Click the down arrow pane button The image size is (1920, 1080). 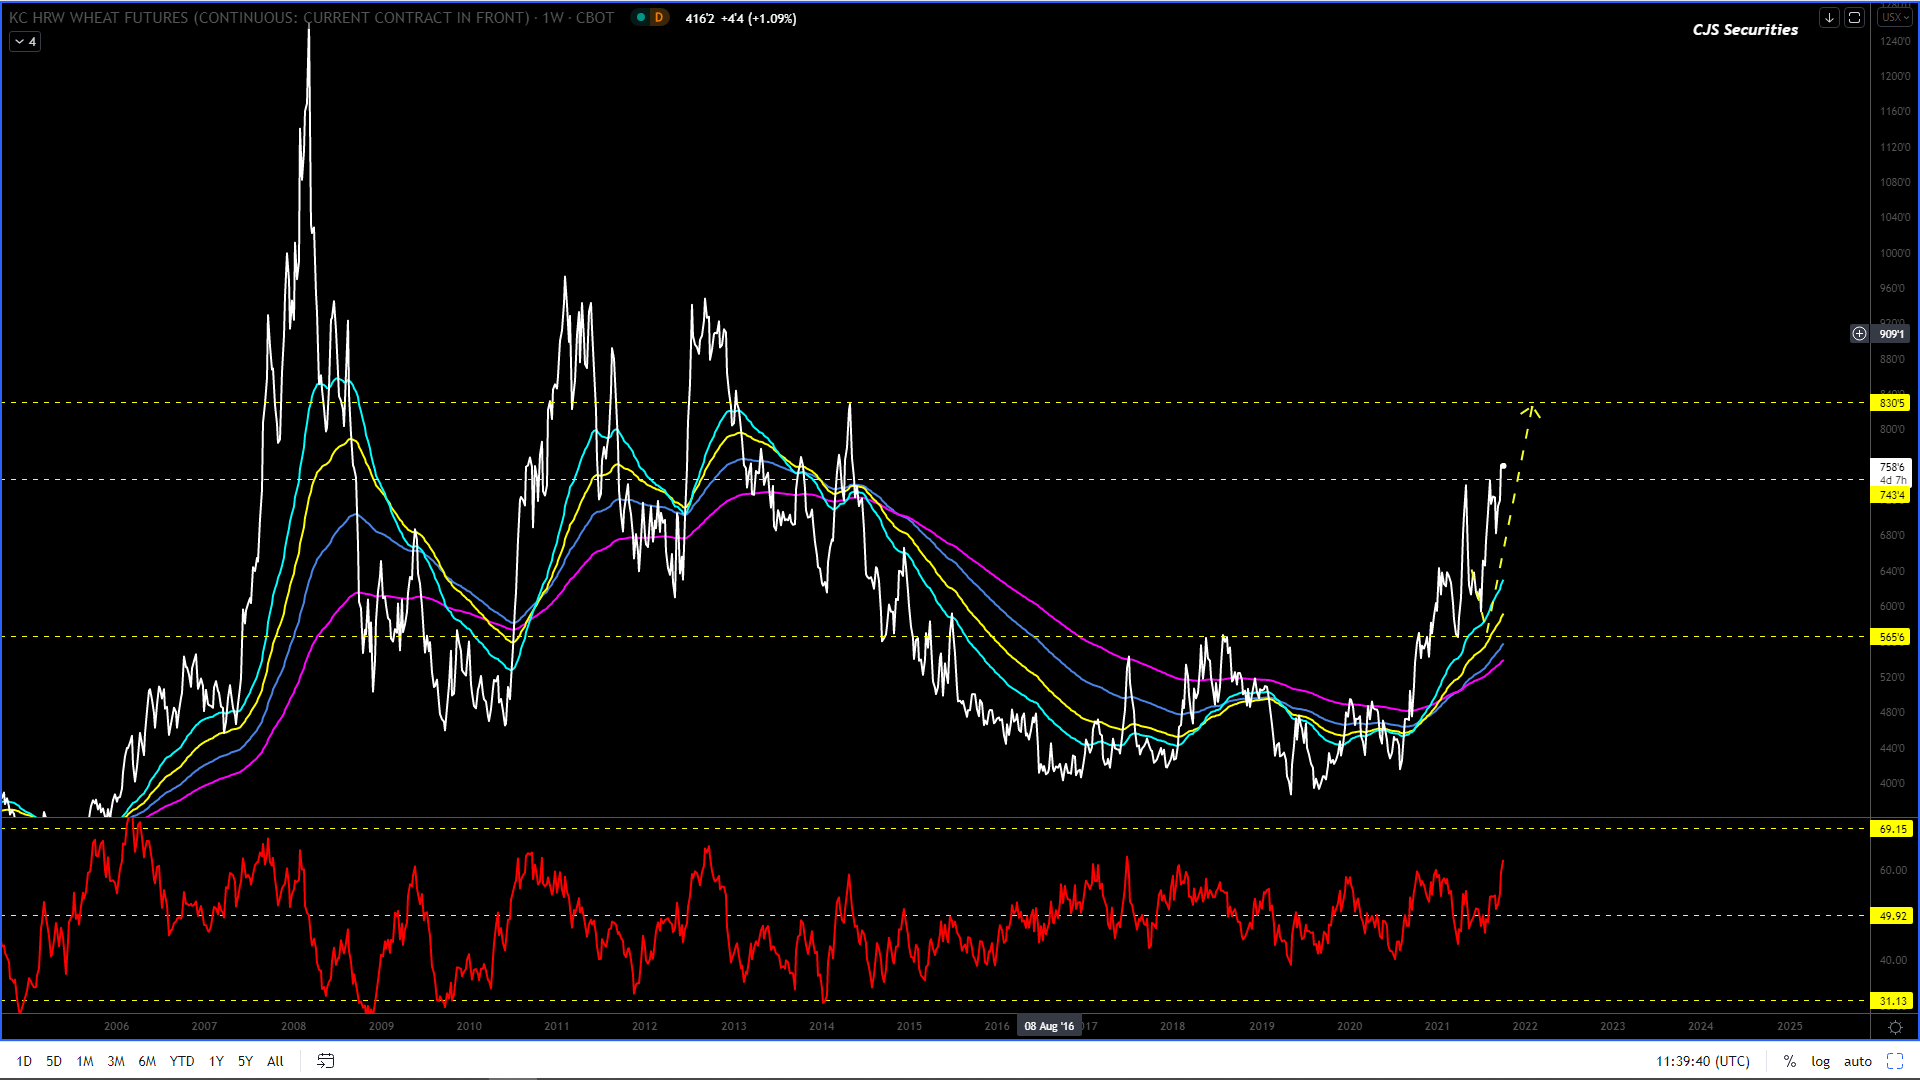(1829, 17)
